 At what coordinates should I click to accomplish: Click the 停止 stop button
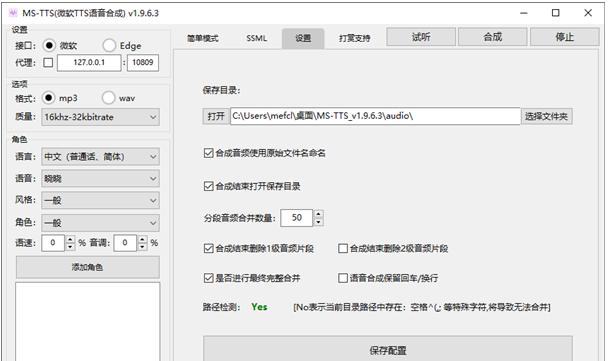click(x=564, y=37)
